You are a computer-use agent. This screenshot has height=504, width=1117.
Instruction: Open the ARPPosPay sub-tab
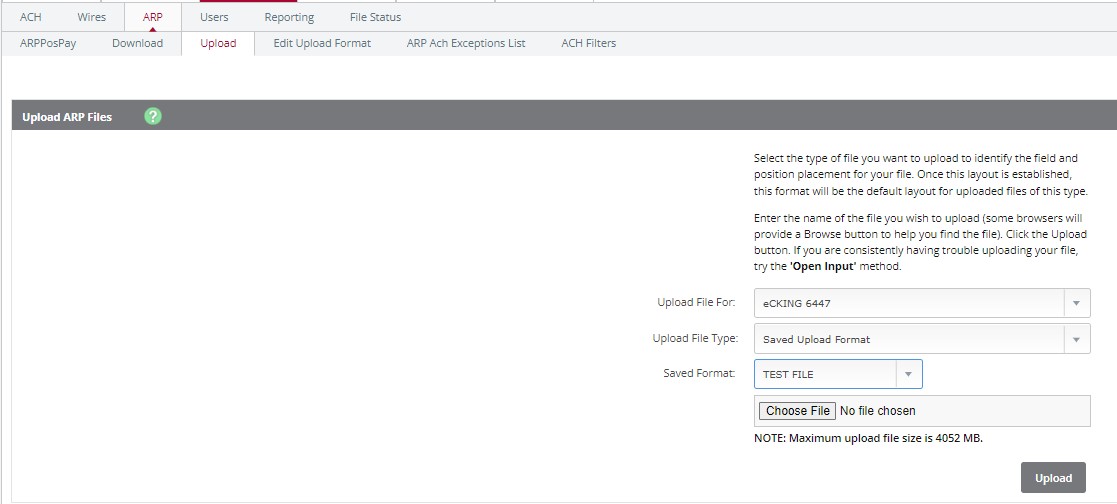[x=48, y=43]
